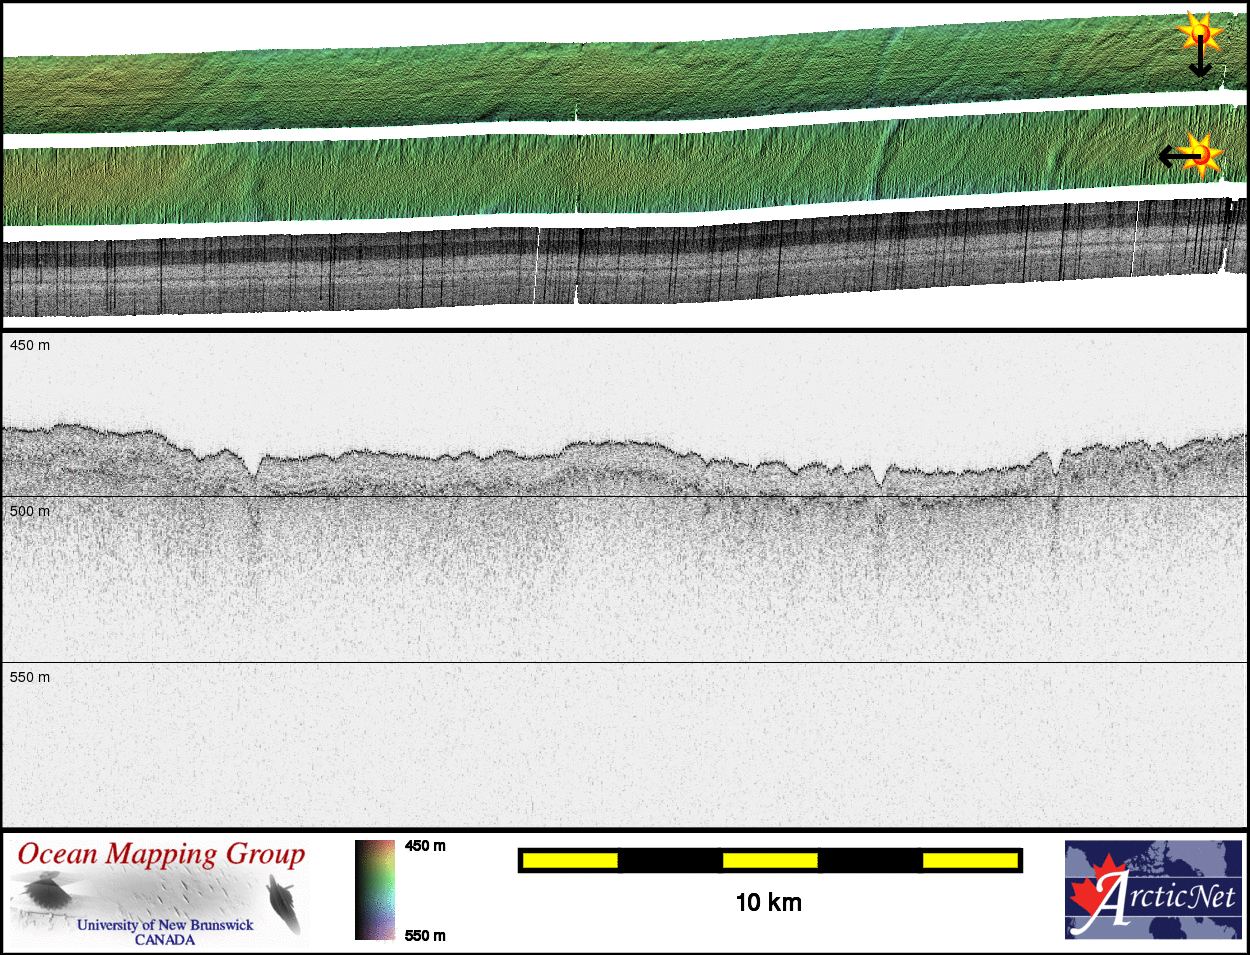Click University of New Brunswick Canada text

tap(165, 932)
